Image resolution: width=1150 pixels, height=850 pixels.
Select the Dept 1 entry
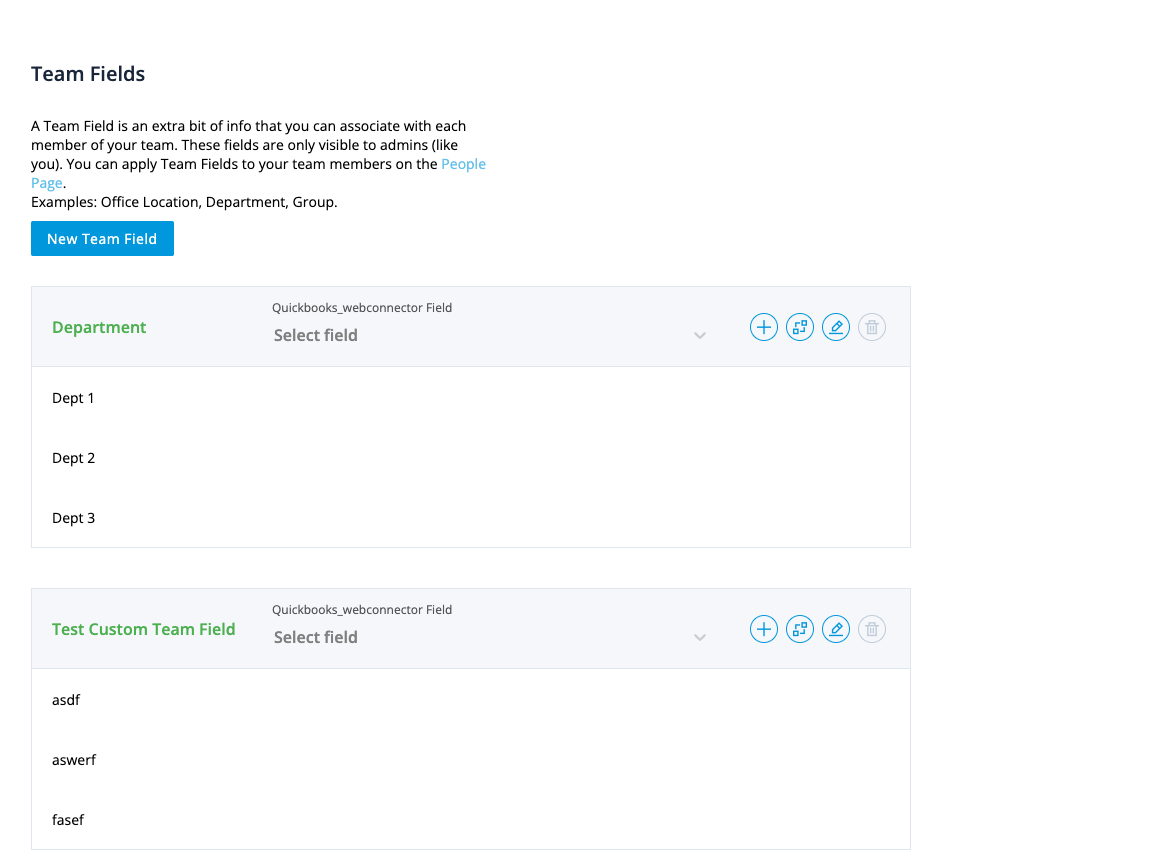point(73,398)
